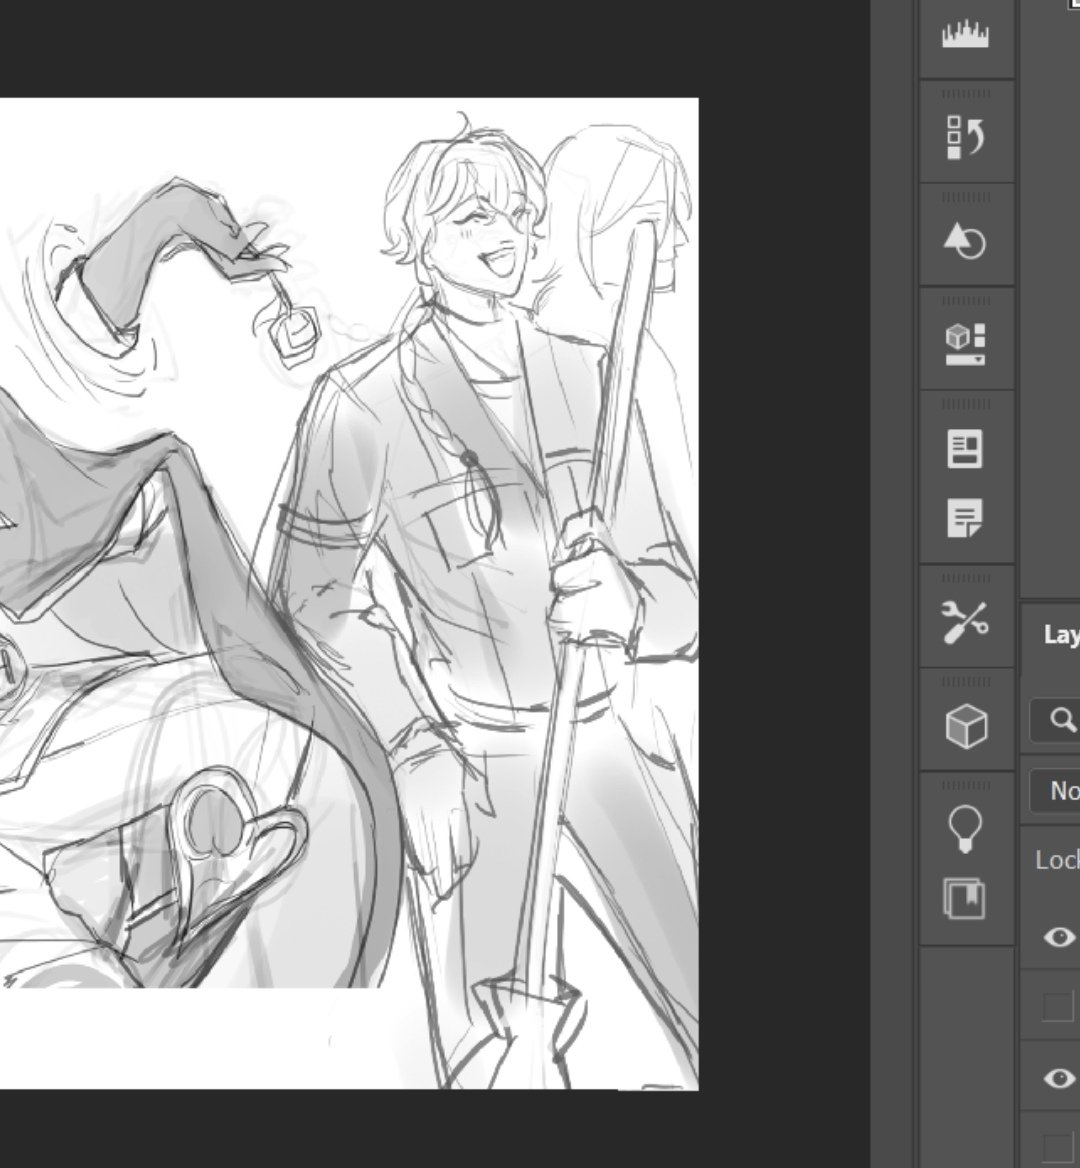The height and width of the screenshot is (1168, 1080).
Task: Open the 3D panel cube icon
Action: tap(966, 726)
